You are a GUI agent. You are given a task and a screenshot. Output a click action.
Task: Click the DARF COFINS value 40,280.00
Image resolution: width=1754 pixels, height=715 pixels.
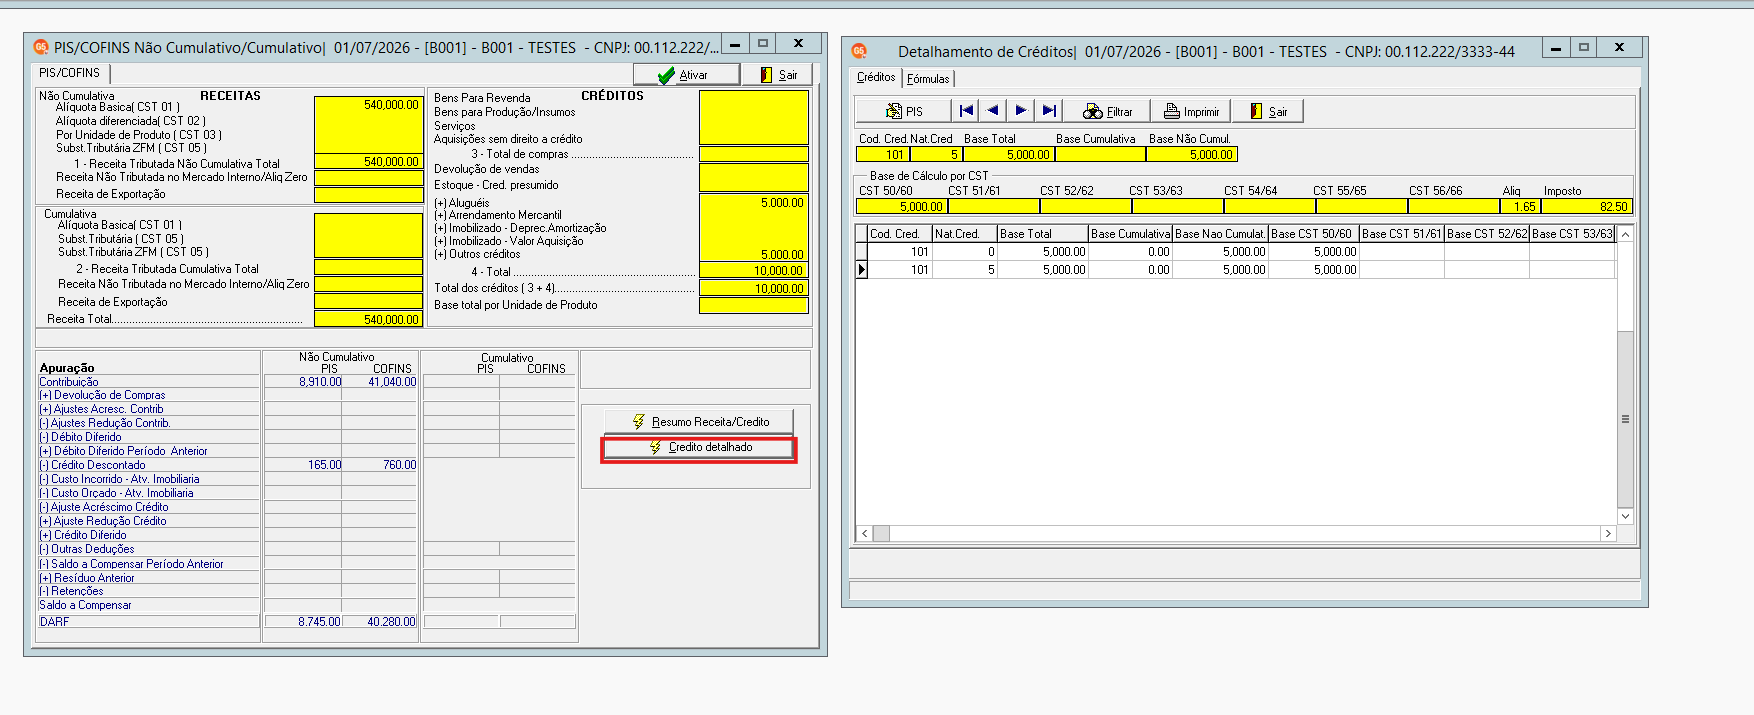[391, 622]
